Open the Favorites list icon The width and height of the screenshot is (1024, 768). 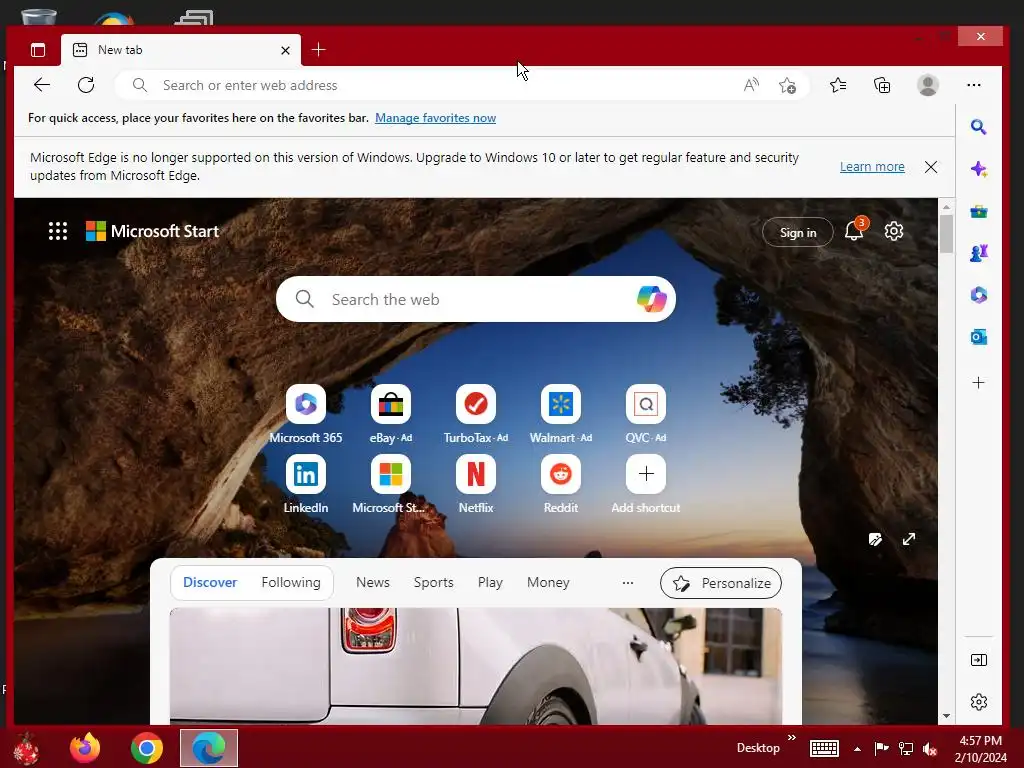pos(838,85)
